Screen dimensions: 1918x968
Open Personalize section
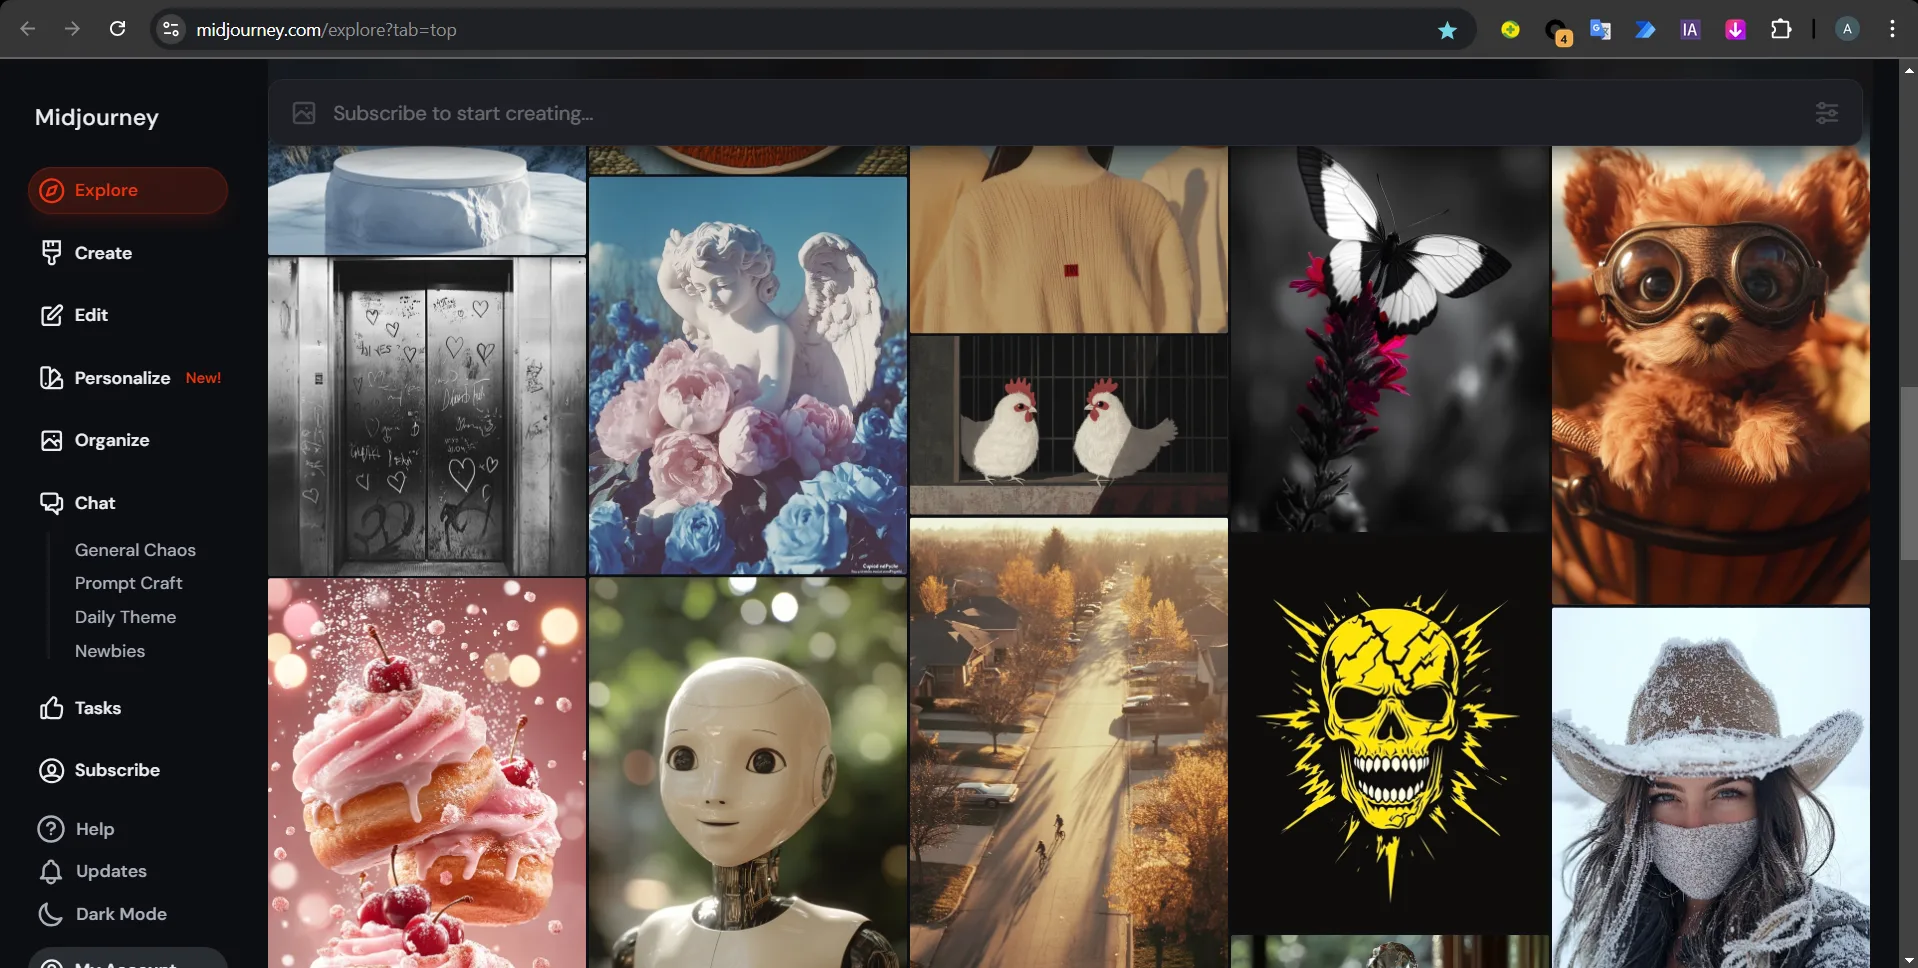click(122, 378)
